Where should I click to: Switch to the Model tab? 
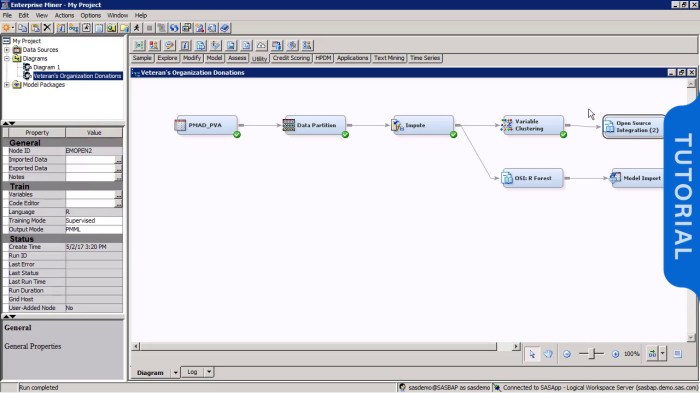click(x=214, y=58)
